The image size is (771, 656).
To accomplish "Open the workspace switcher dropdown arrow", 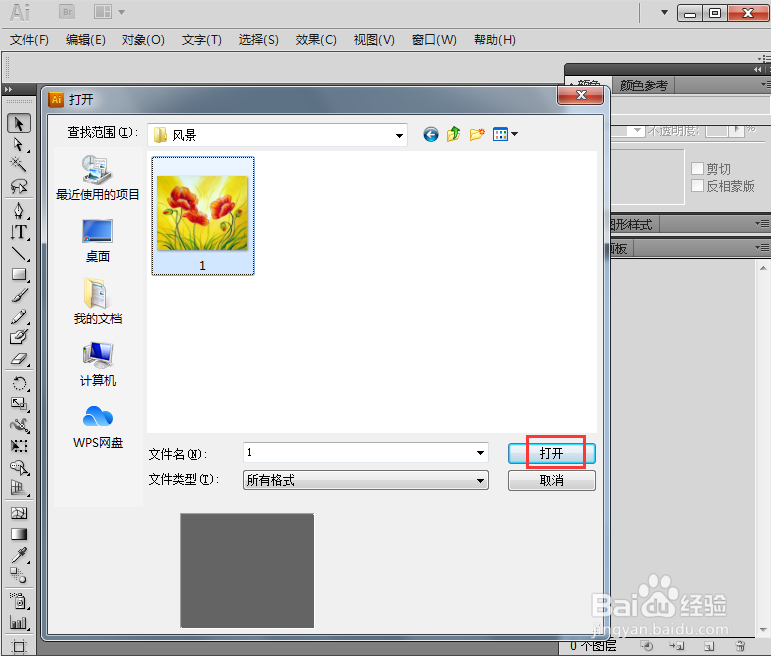I will tap(664, 12).
